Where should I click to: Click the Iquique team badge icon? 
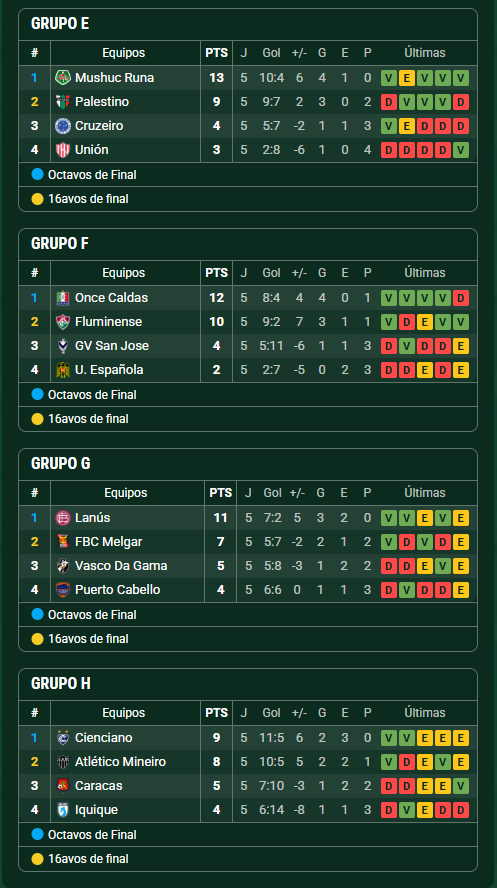(62, 810)
